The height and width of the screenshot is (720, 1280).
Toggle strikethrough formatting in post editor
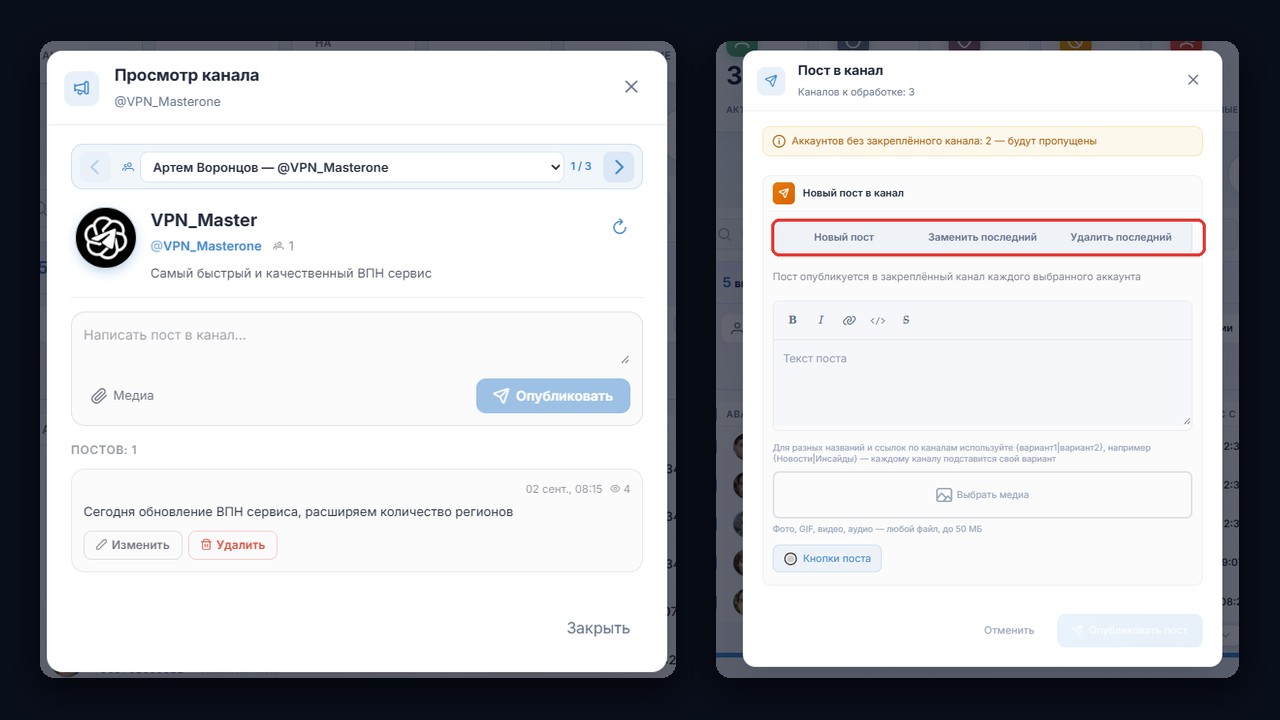coord(906,320)
